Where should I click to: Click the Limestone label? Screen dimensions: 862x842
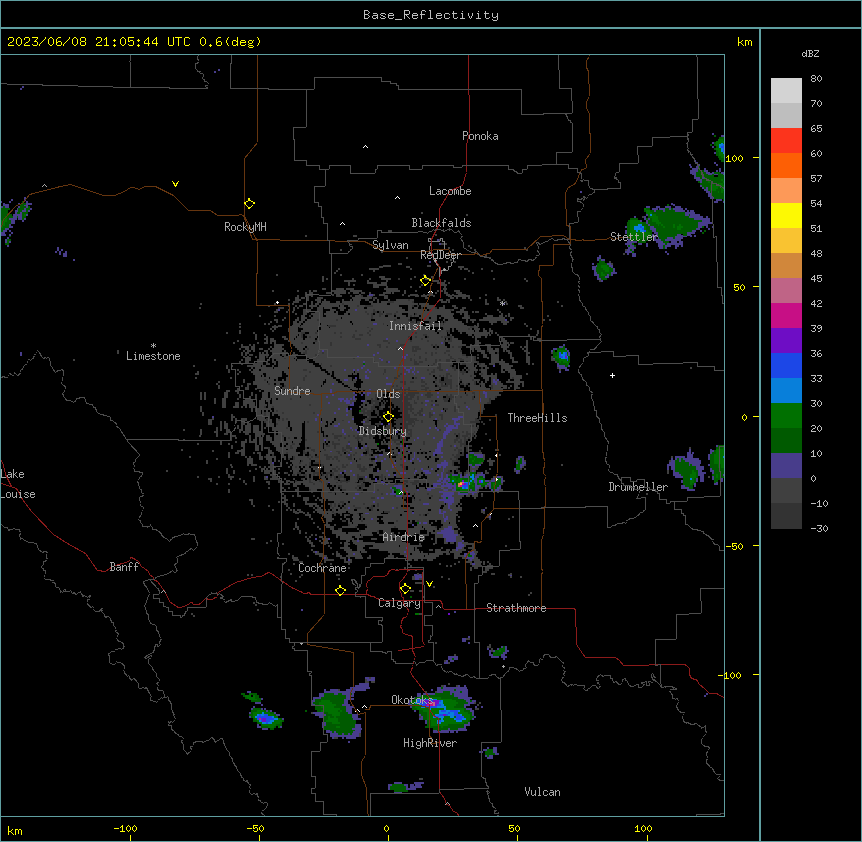153,356
